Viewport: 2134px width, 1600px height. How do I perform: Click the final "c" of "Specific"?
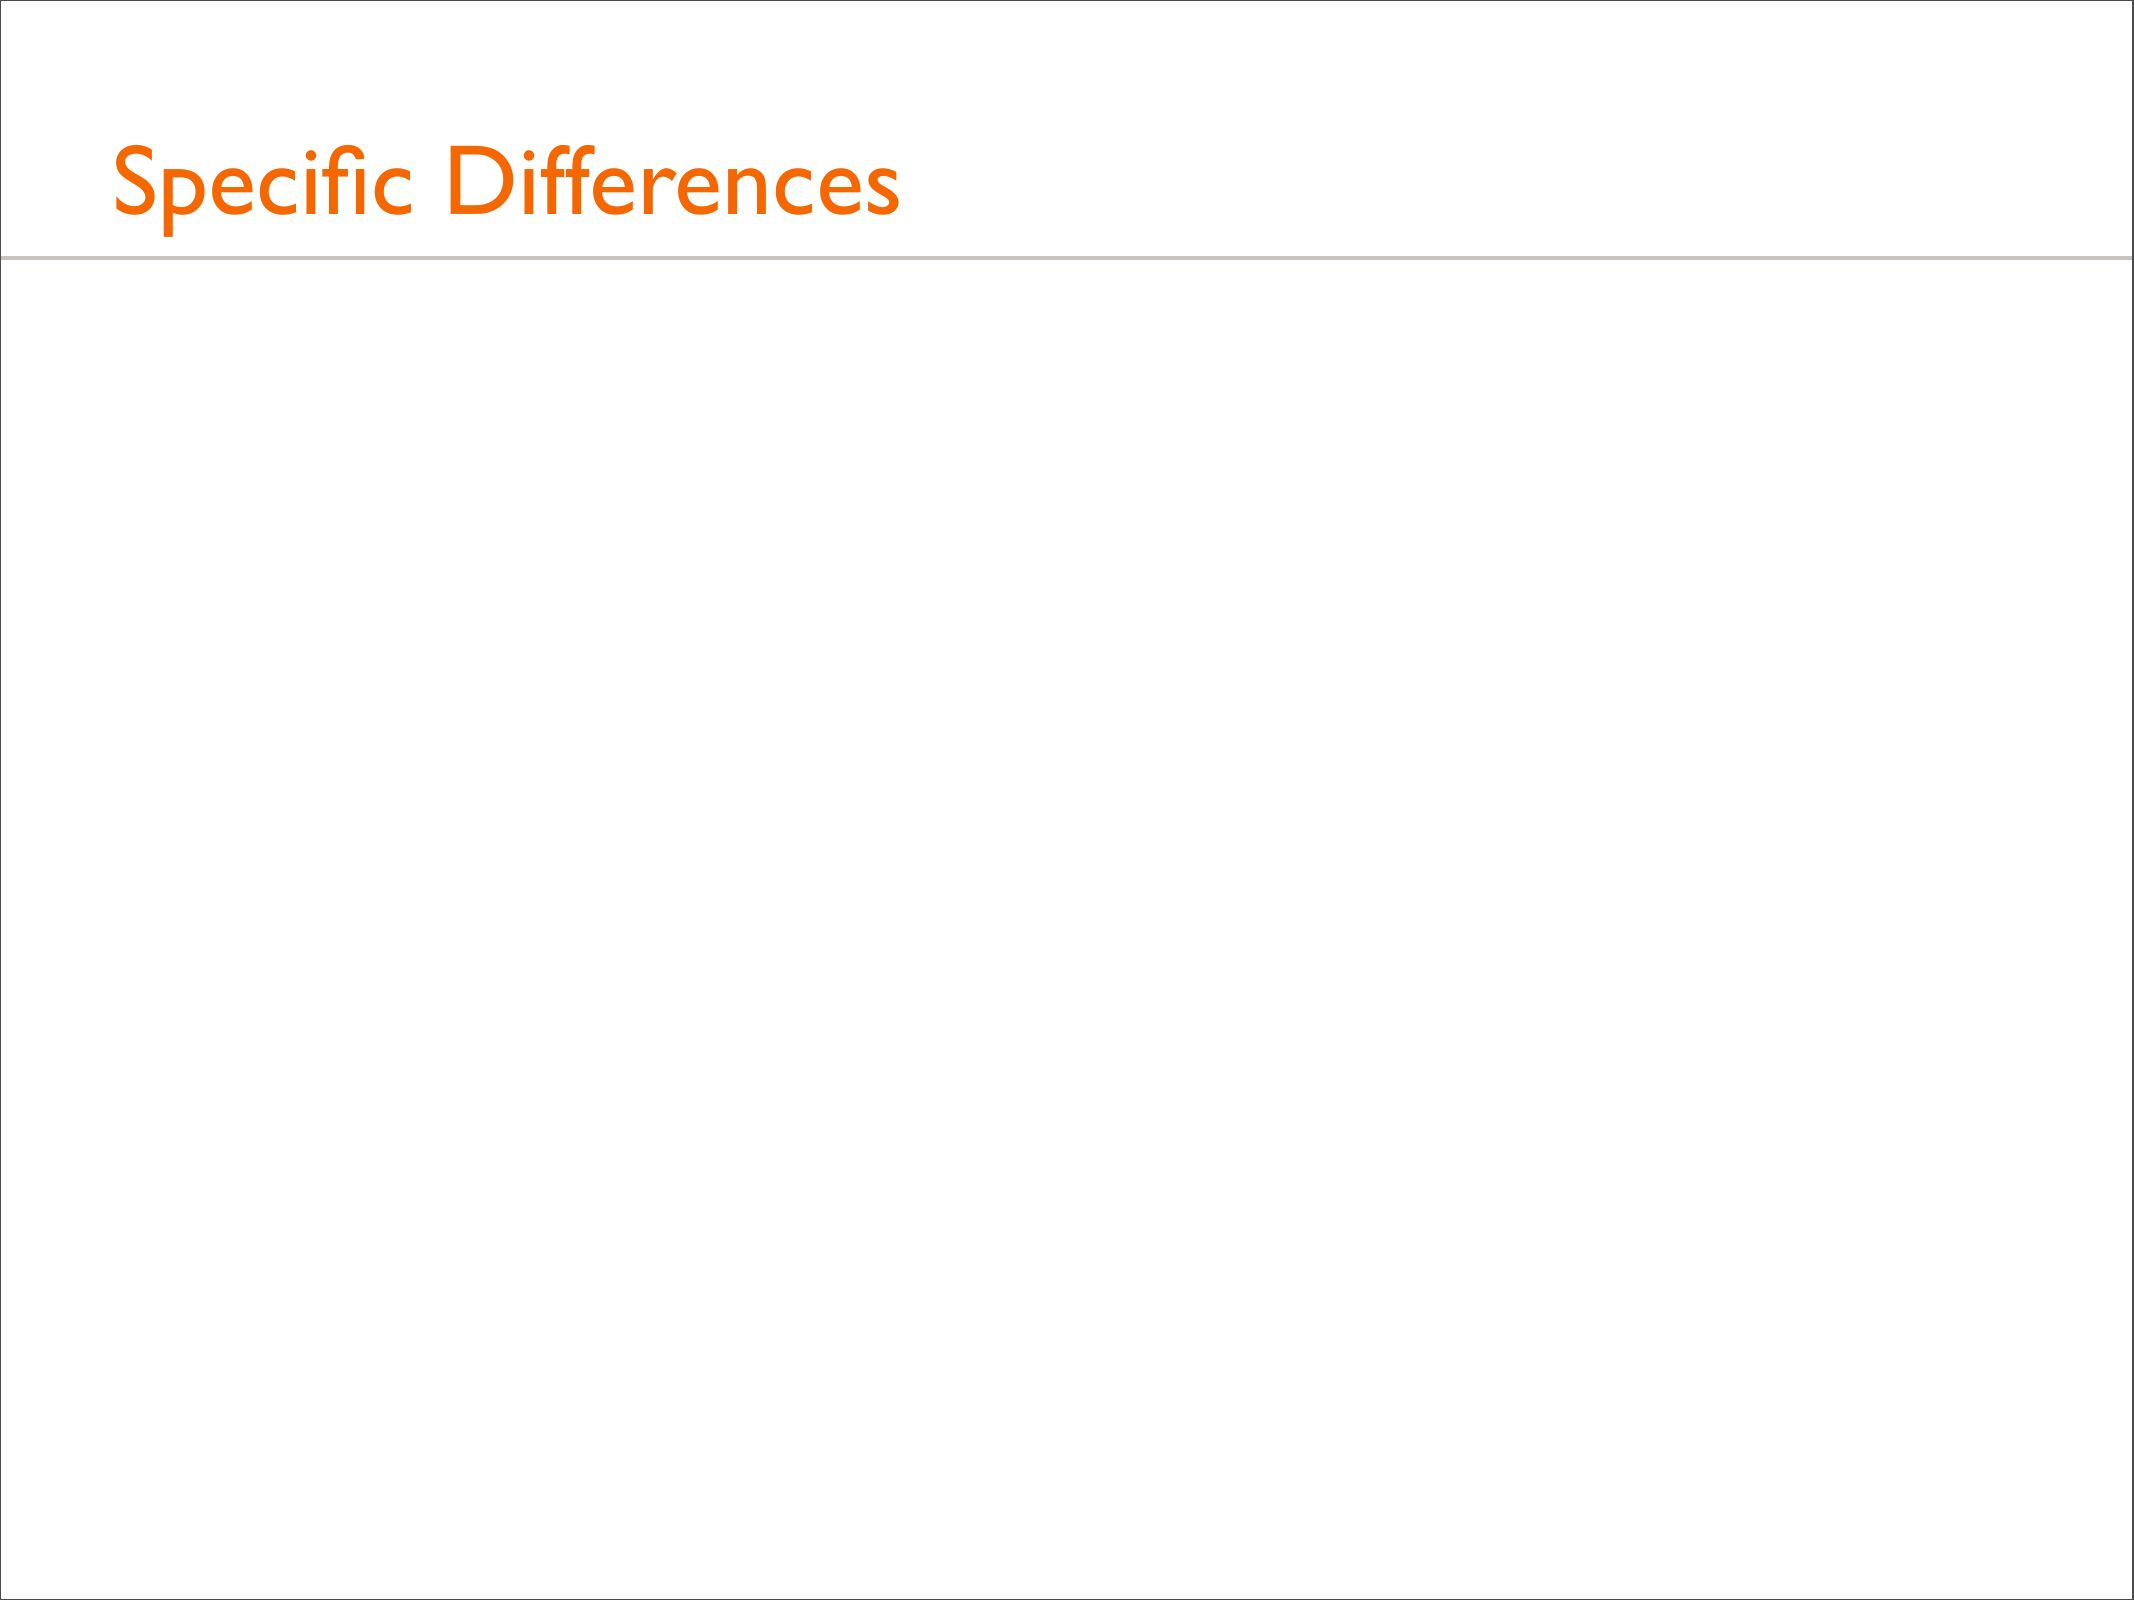point(391,190)
